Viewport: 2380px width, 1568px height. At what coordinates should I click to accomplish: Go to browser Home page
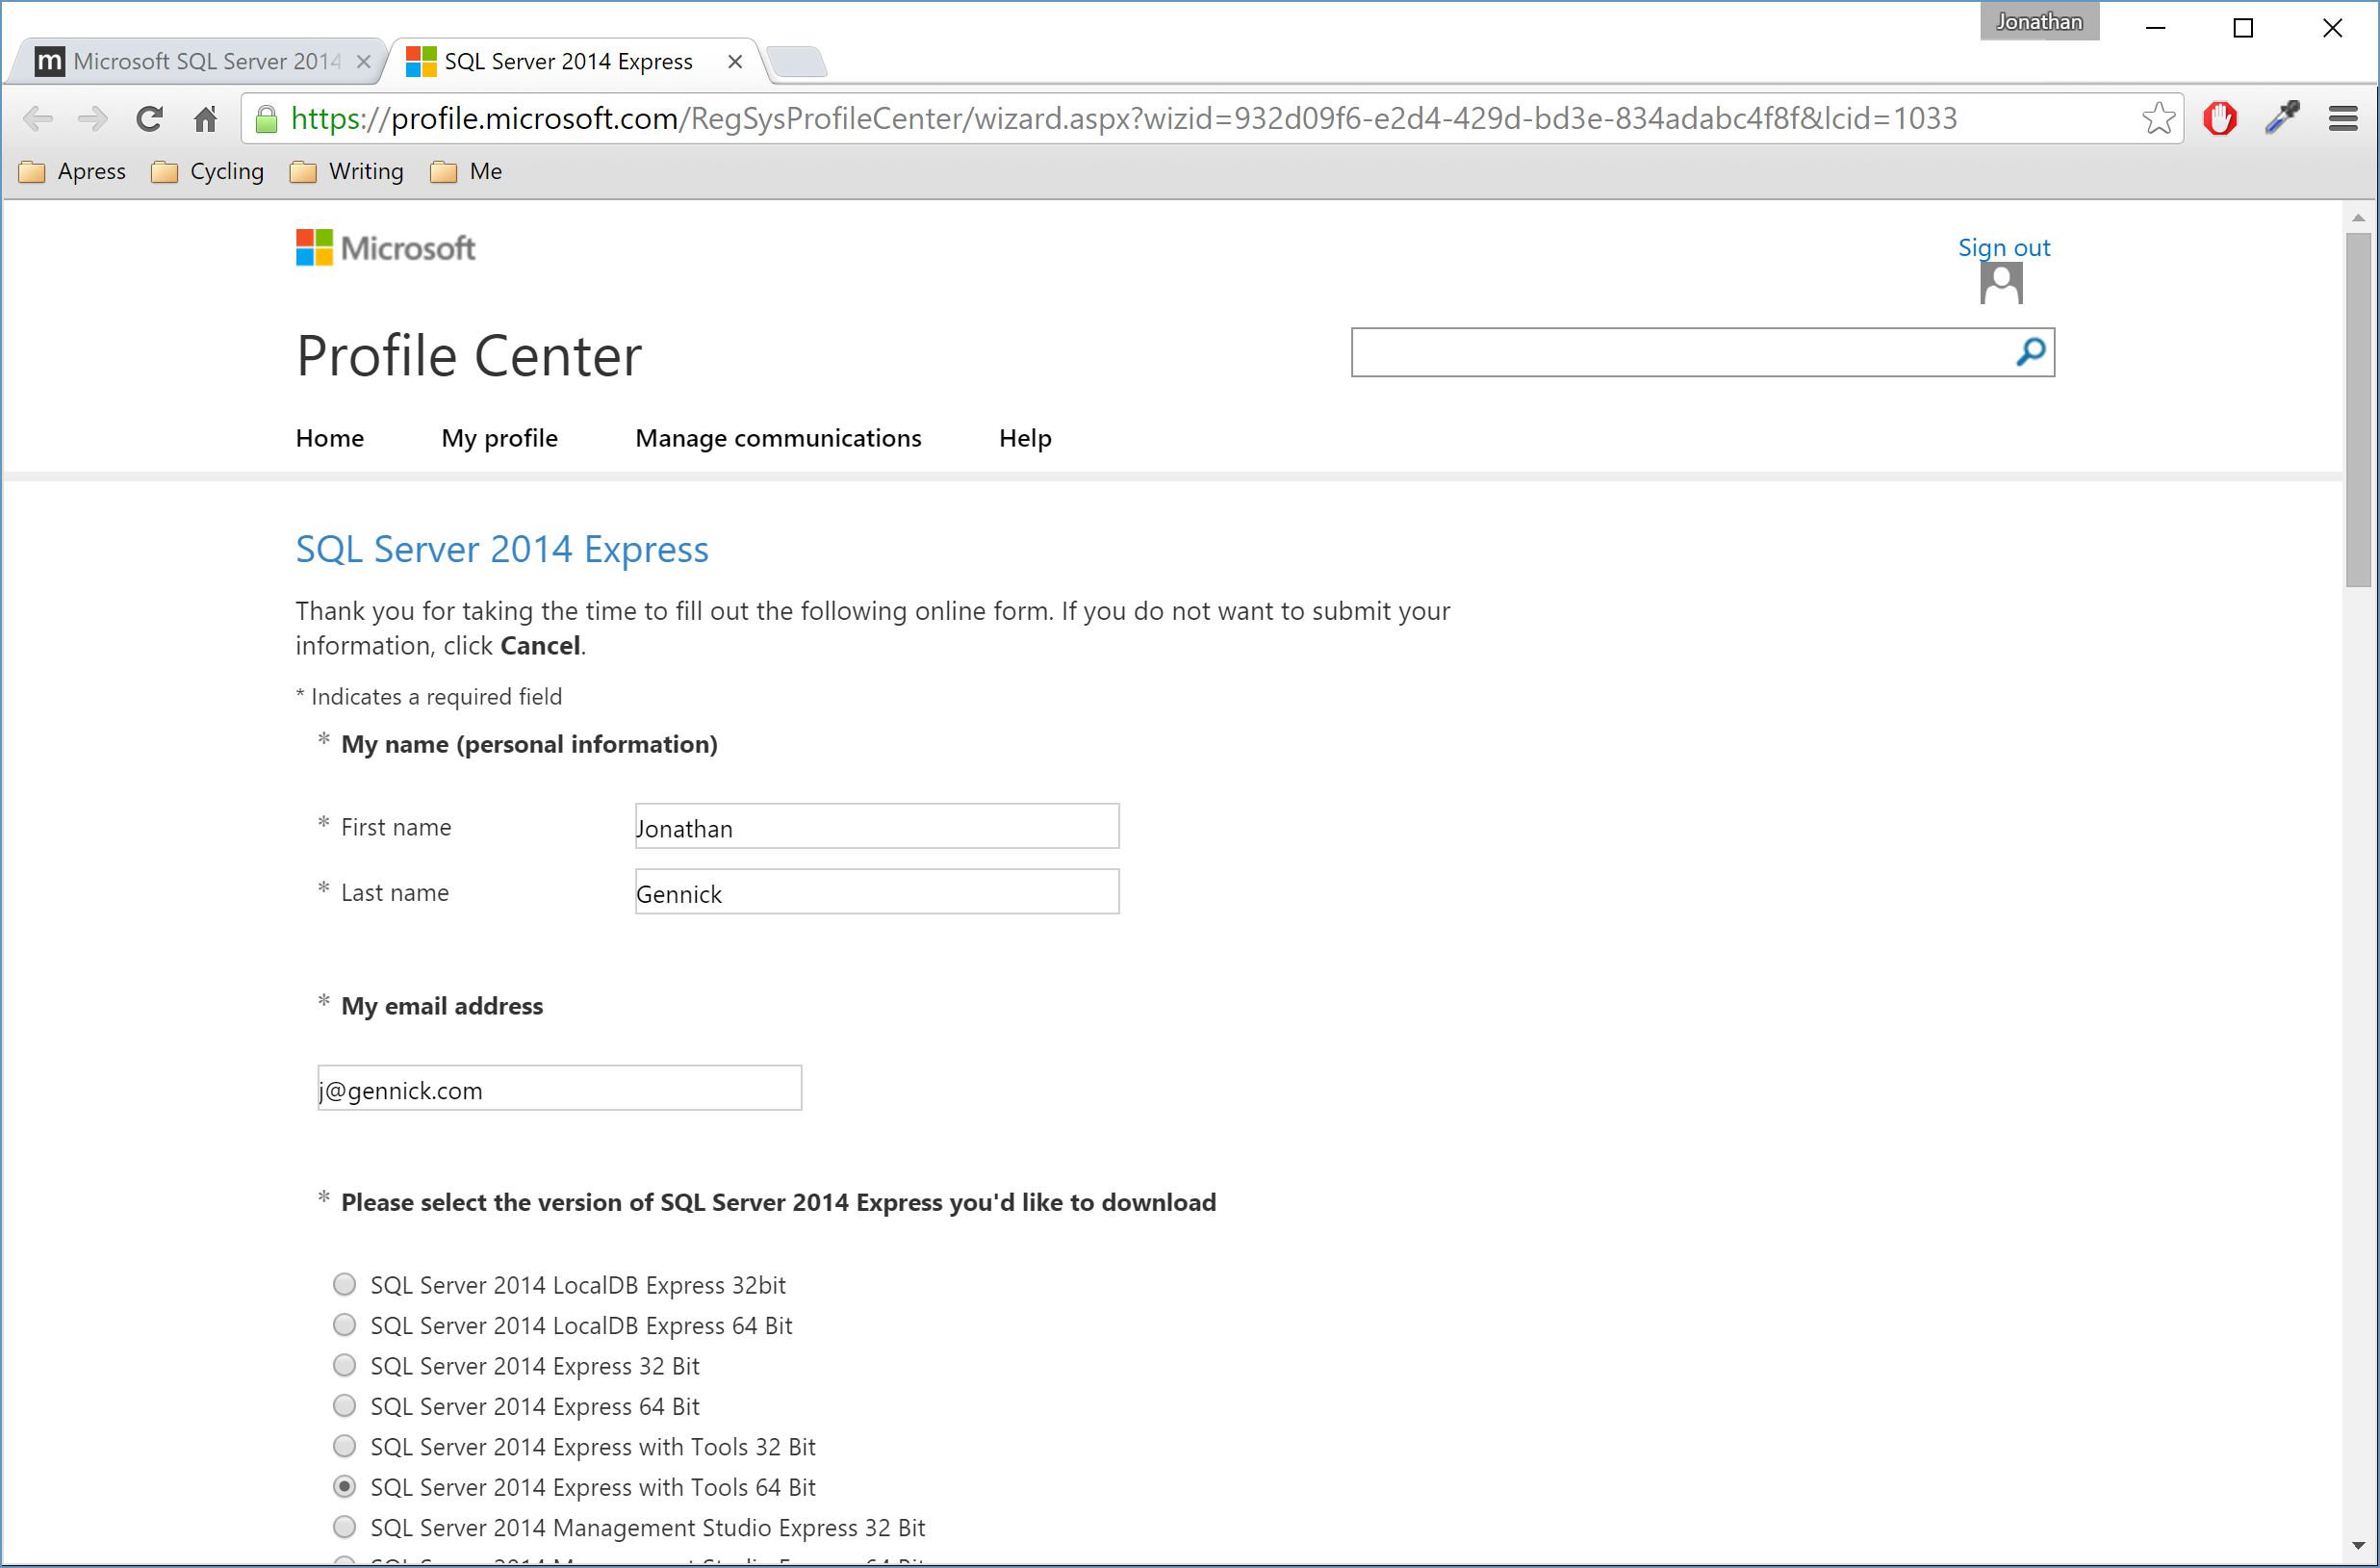205,119
